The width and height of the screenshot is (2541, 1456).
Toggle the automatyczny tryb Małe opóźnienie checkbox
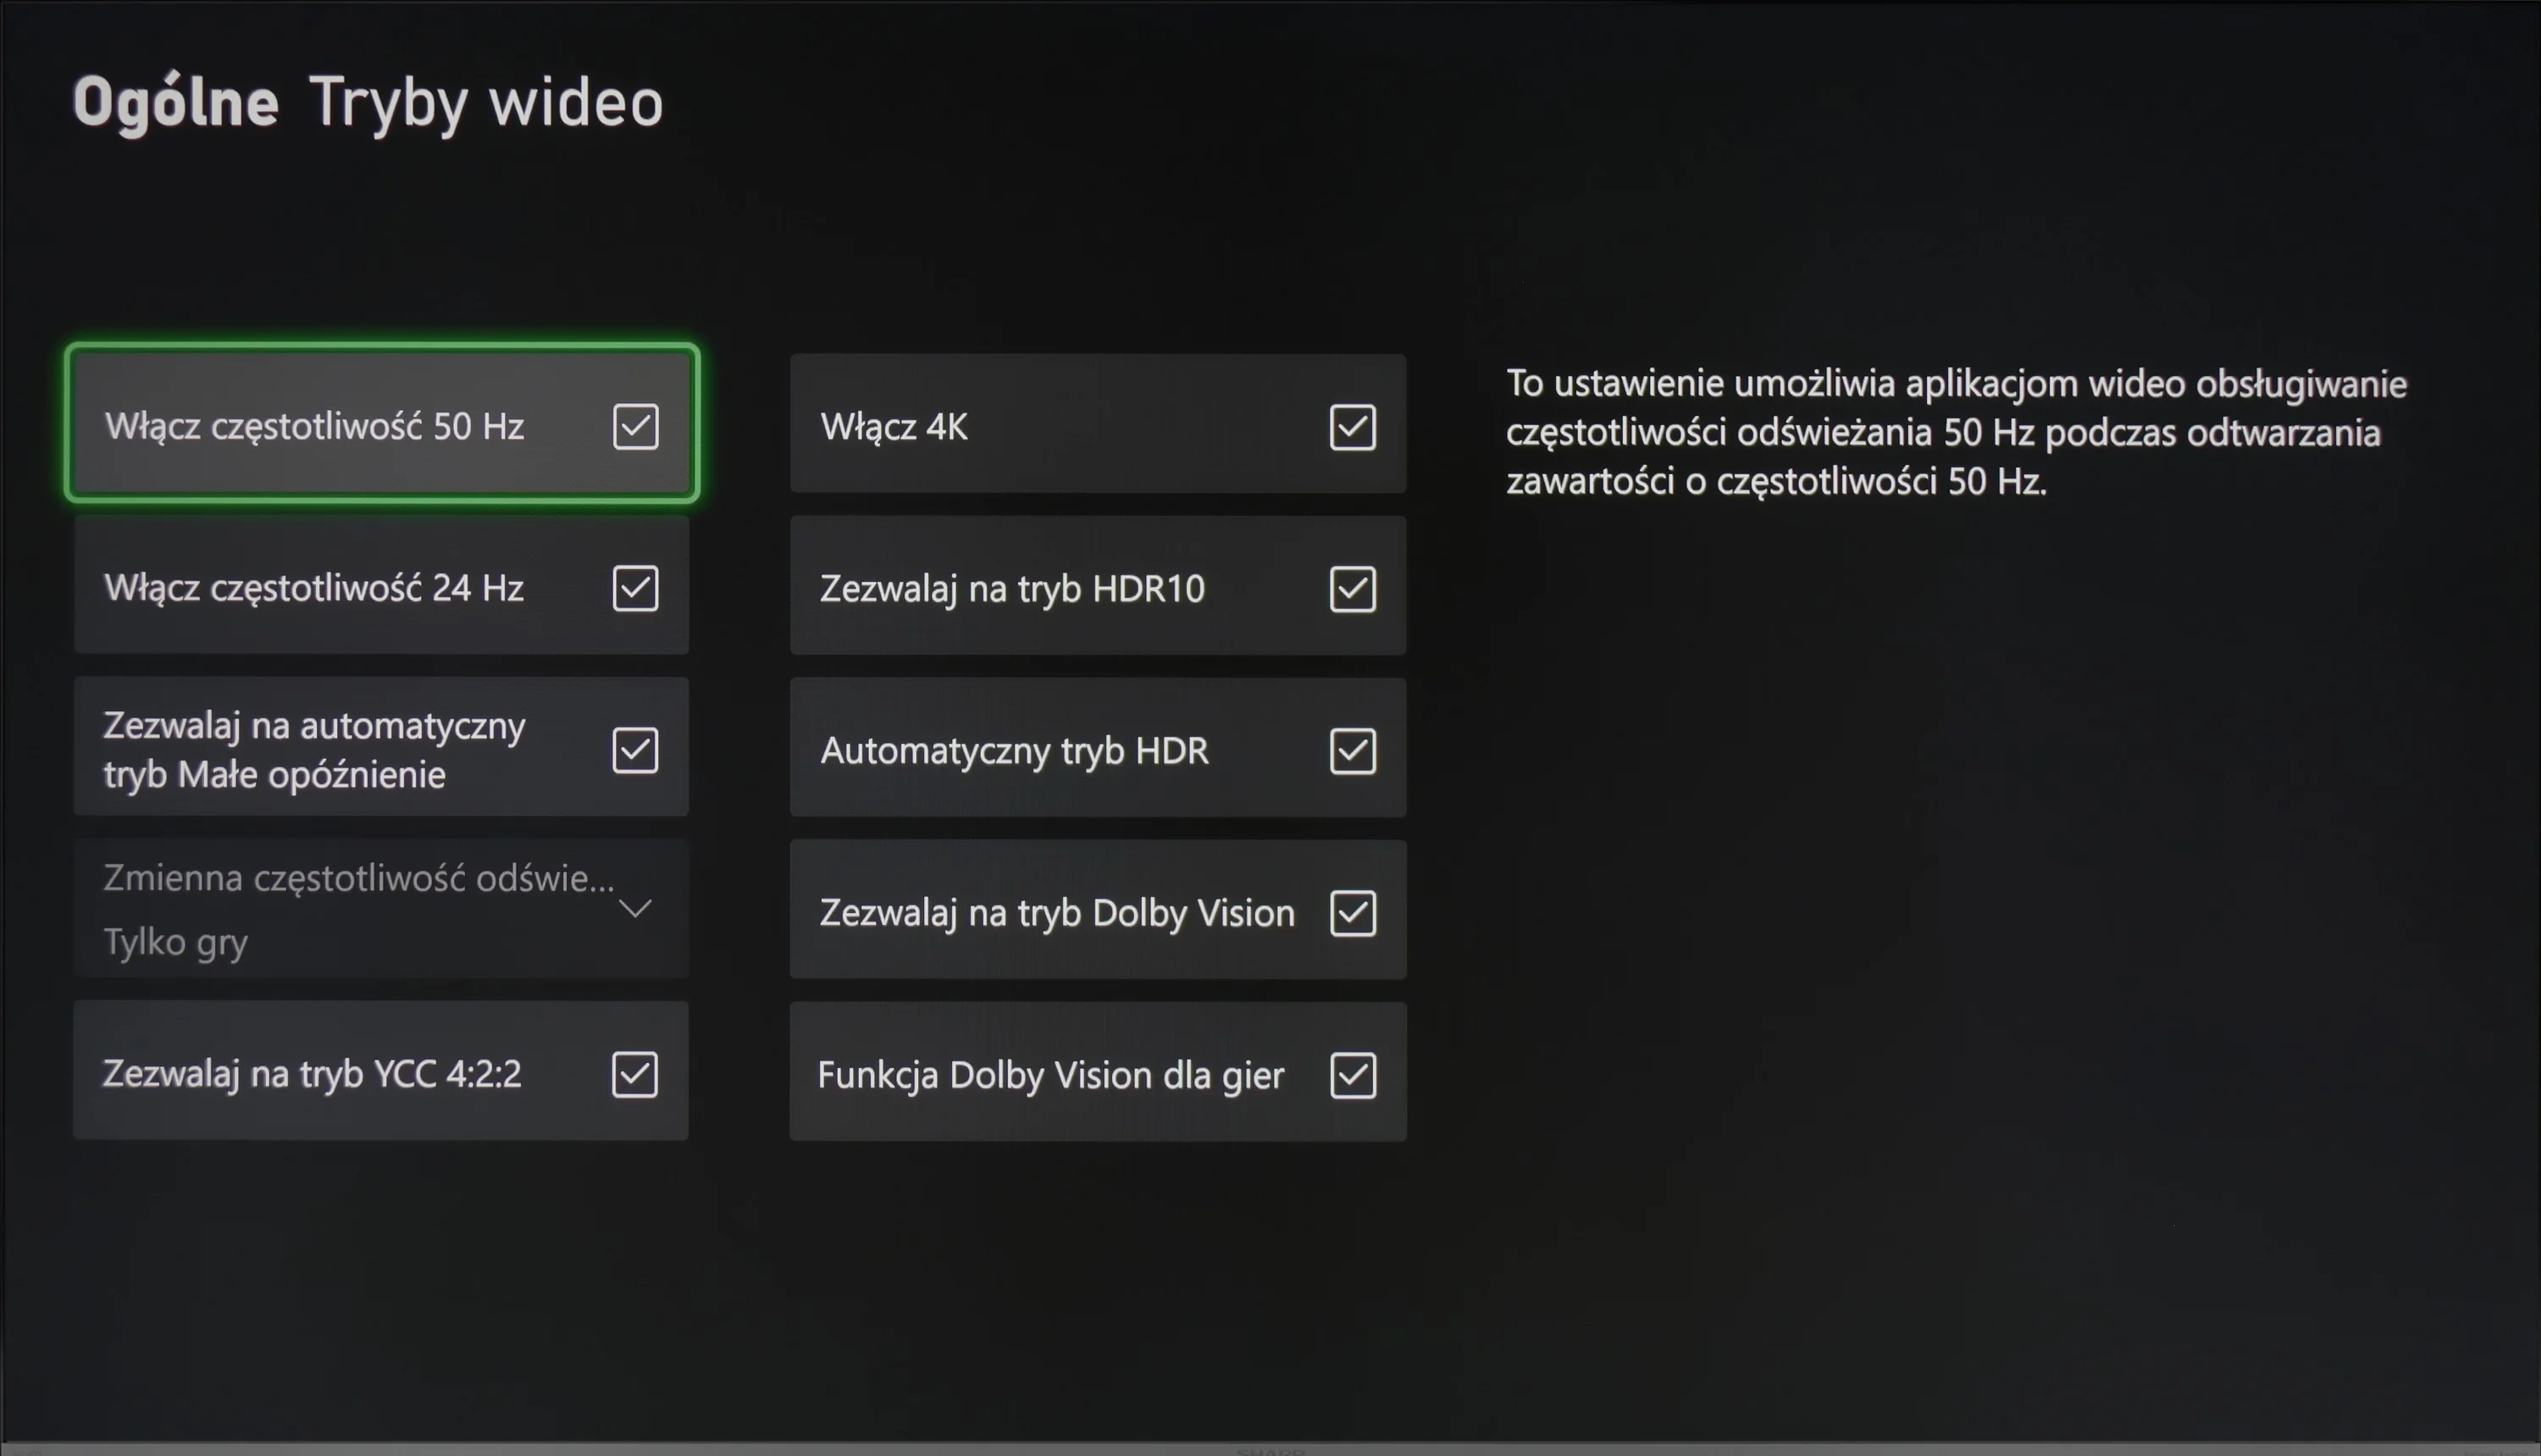(x=635, y=750)
